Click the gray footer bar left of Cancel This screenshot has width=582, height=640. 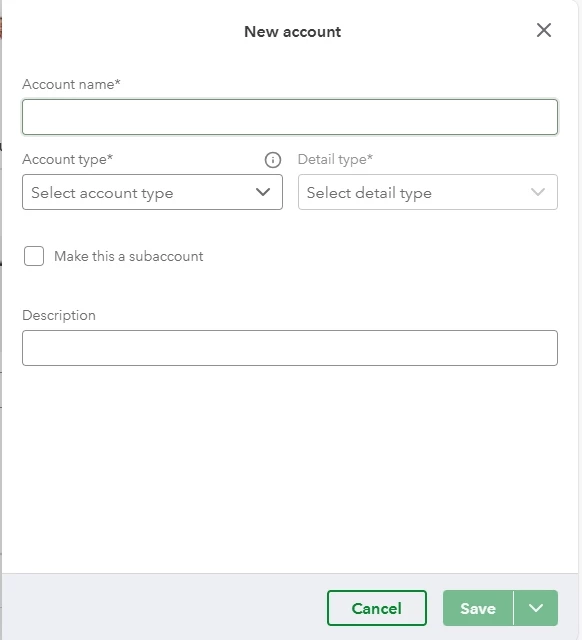(163, 607)
